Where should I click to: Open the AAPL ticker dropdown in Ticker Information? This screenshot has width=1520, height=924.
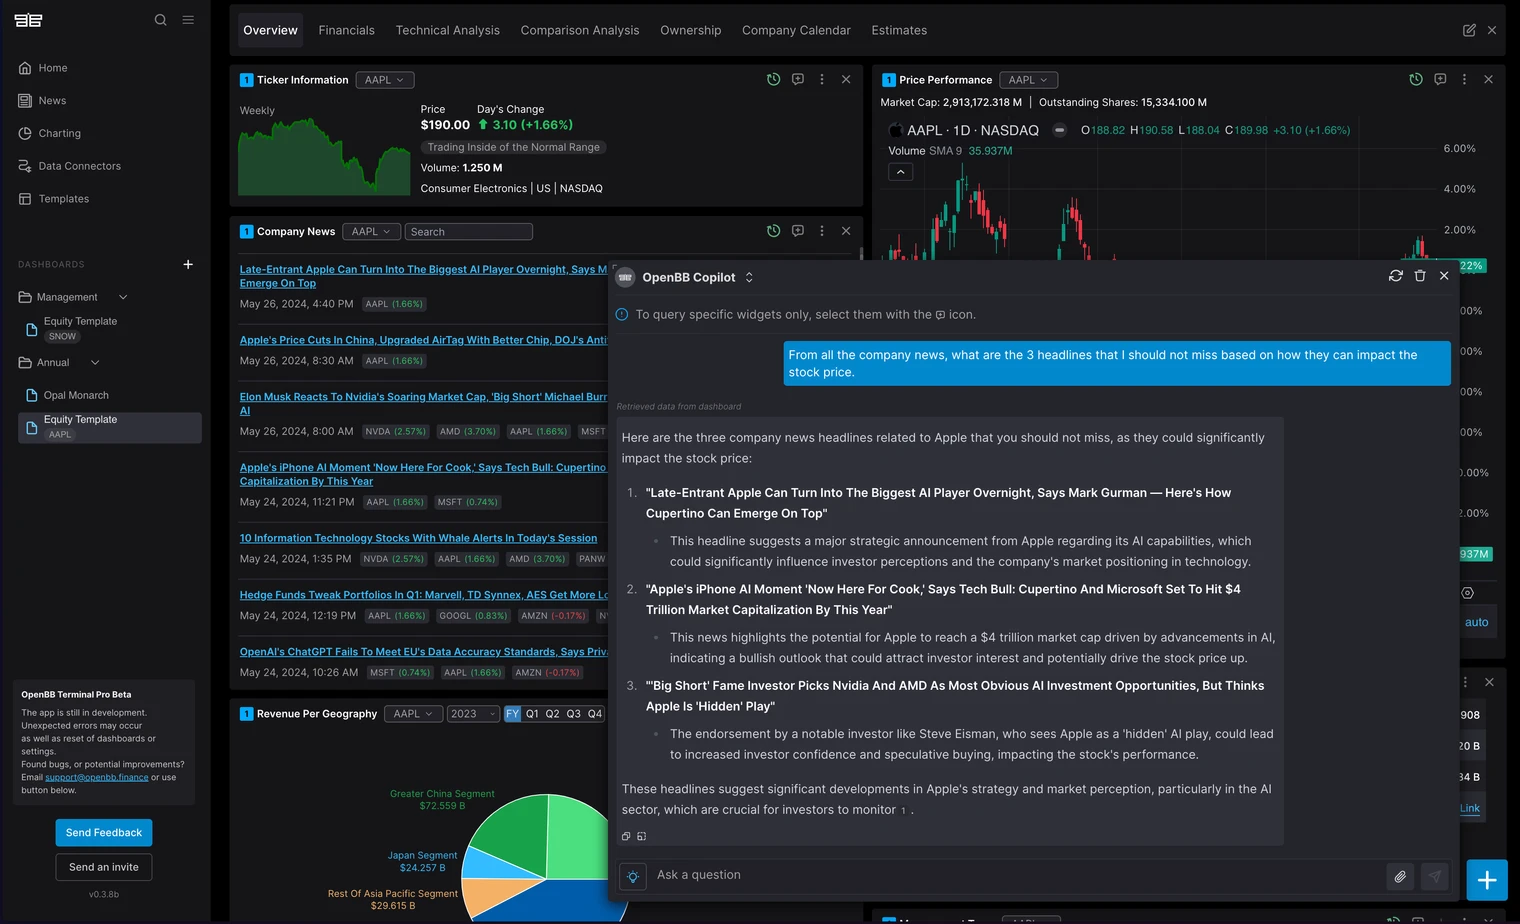coord(384,80)
